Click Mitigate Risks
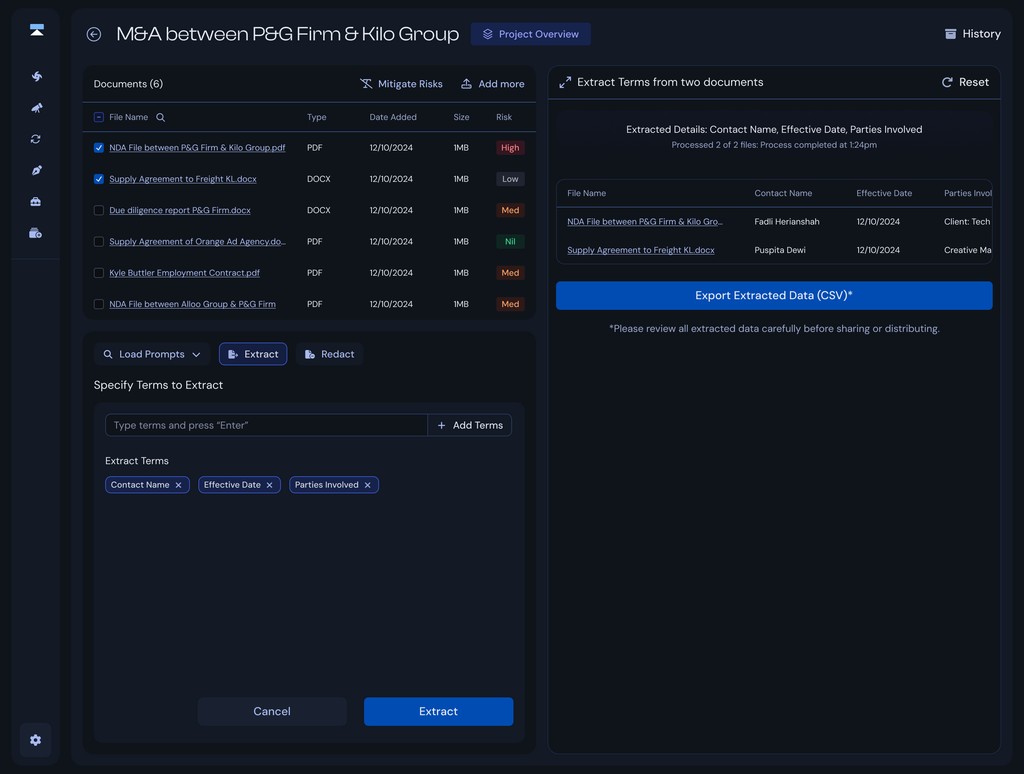Image resolution: width=1024 pixels, height=774 pixels. [401, 84]
